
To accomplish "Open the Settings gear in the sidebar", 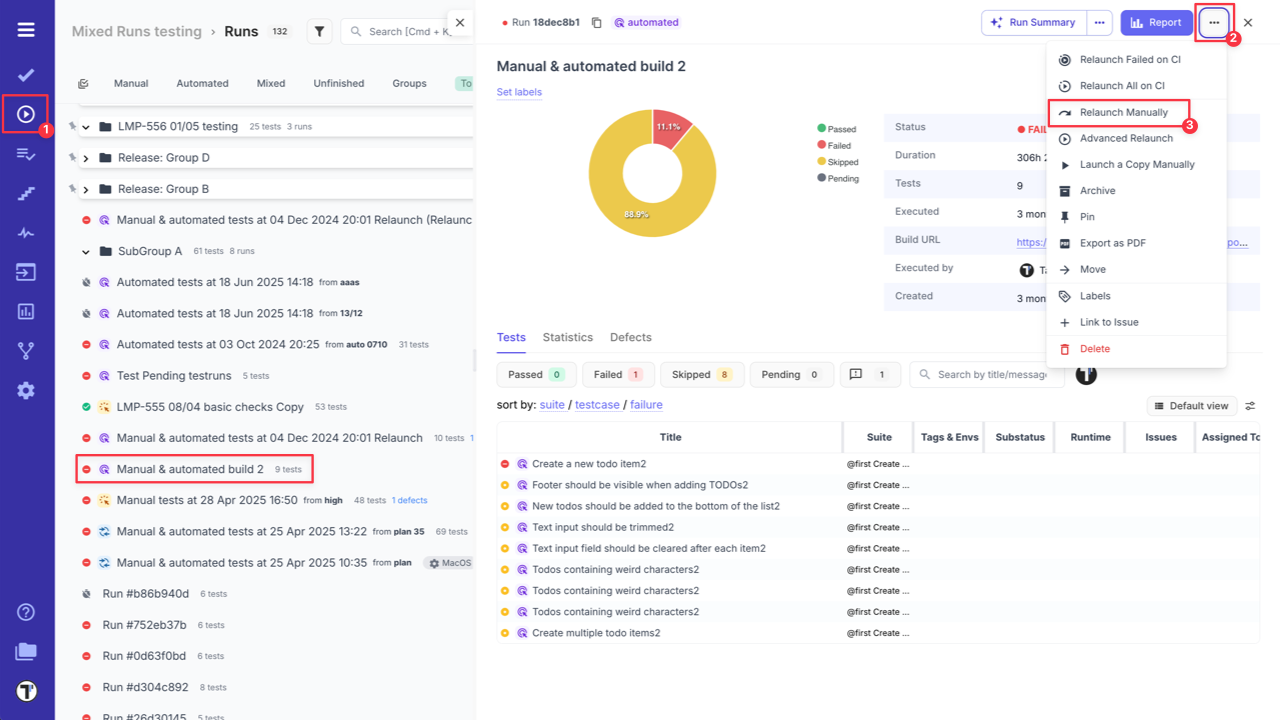I will coord(25,390).
